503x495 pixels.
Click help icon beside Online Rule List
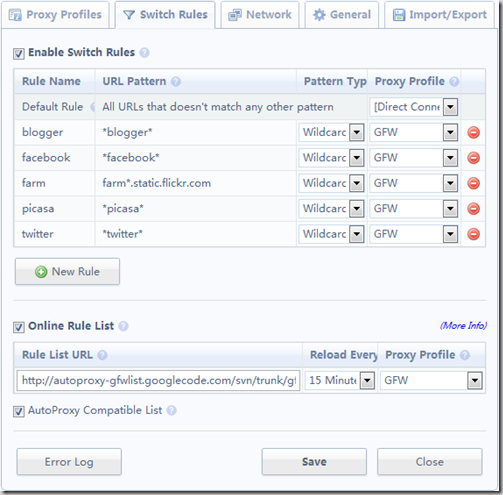[x=123, y=326]
